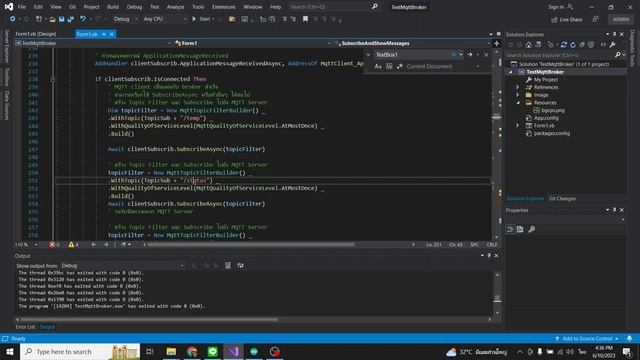
Task: Click Clear All icon in Output panel
Action: click(x=228, y=266)
